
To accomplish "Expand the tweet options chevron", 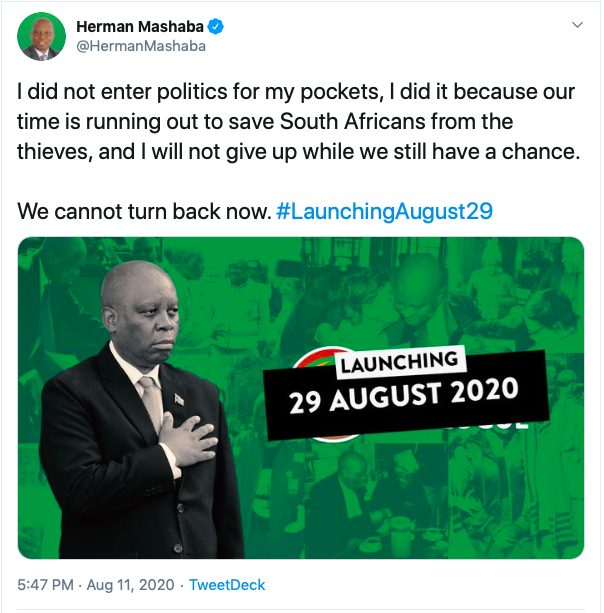I will click(577, 25).
